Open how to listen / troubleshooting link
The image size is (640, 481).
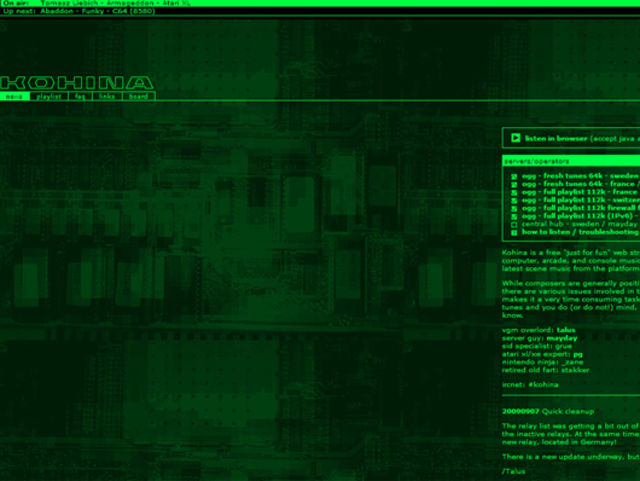tap(580, 232)
